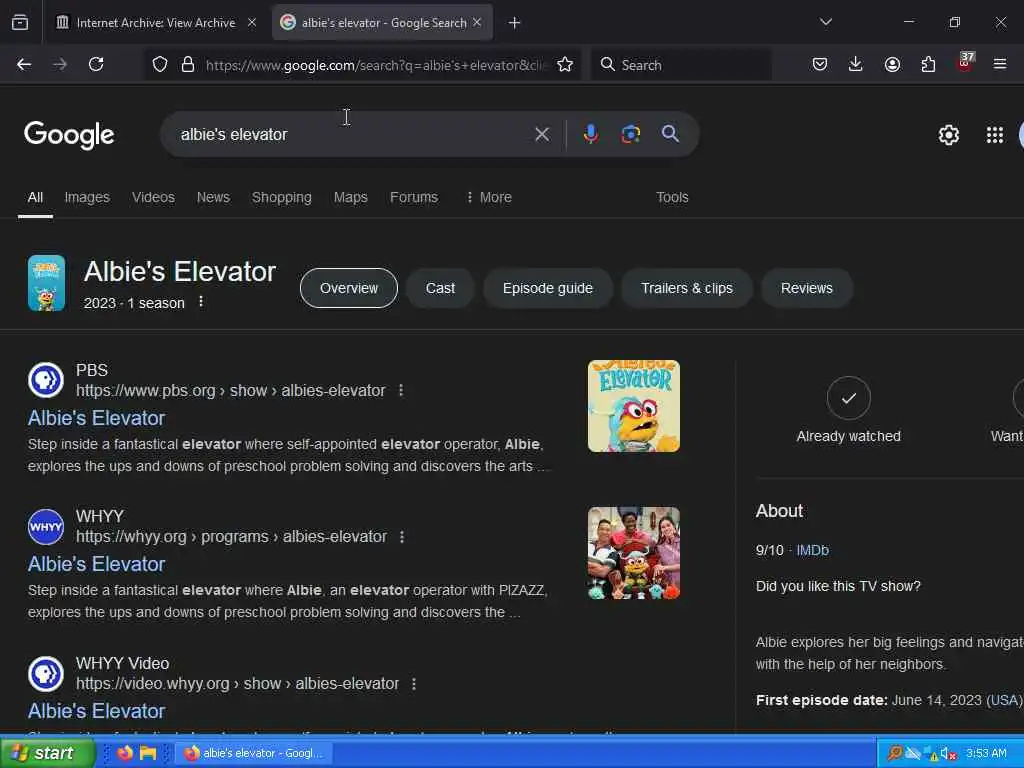This screenshot has width=1024, height=768.
Task: Open a new tab with plus icon
Action: (515, 23)
